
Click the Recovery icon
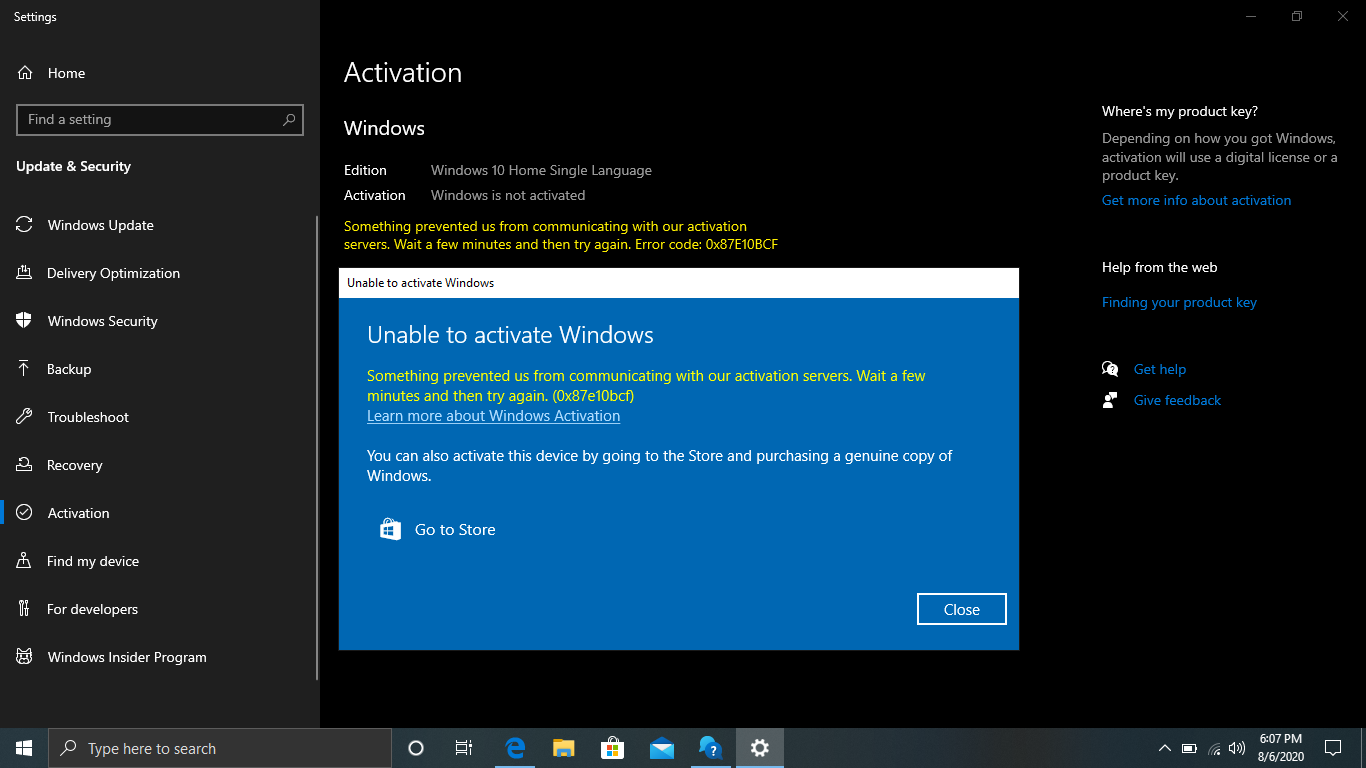pos(25,465)
